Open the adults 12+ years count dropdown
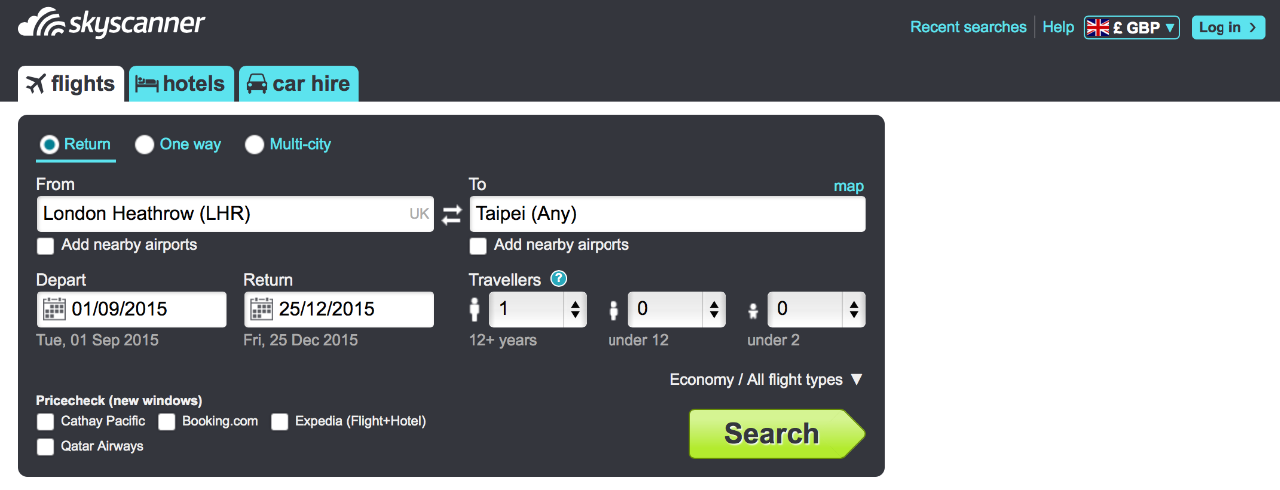The width and height of the screenshot is (1280, 490). [538, 309]
